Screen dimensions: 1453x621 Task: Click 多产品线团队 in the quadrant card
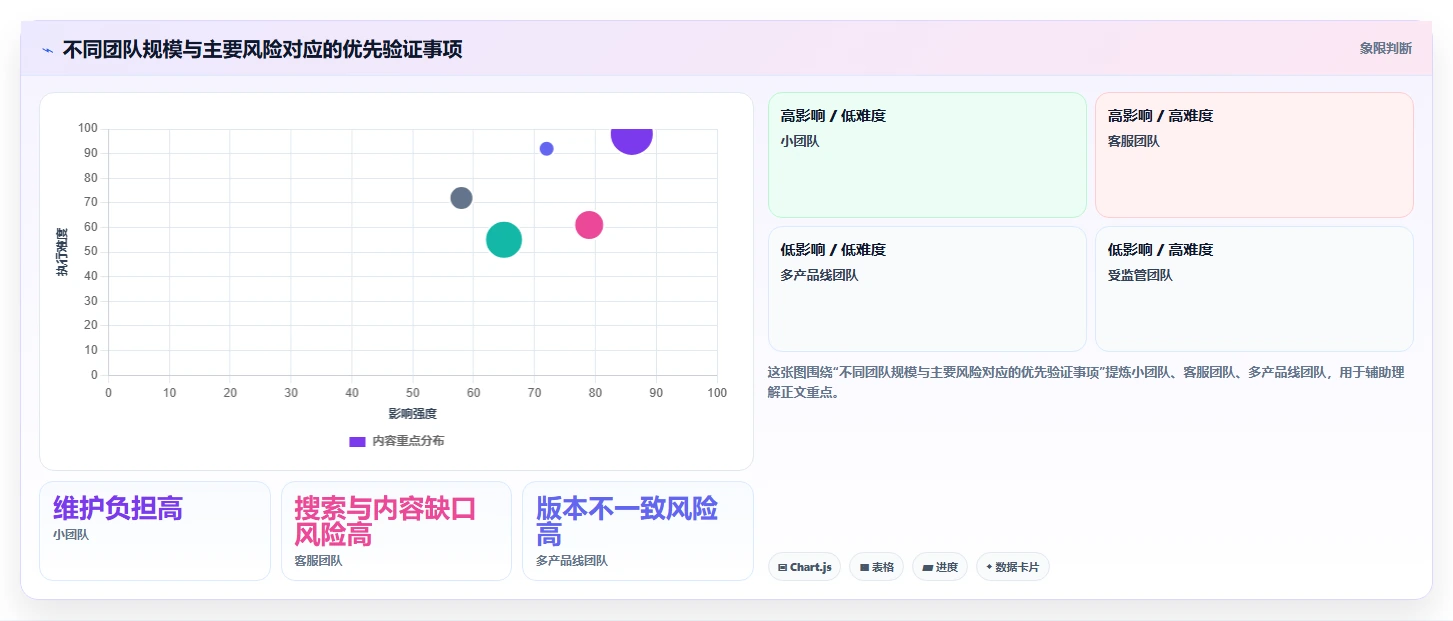[x=820, y=275]
